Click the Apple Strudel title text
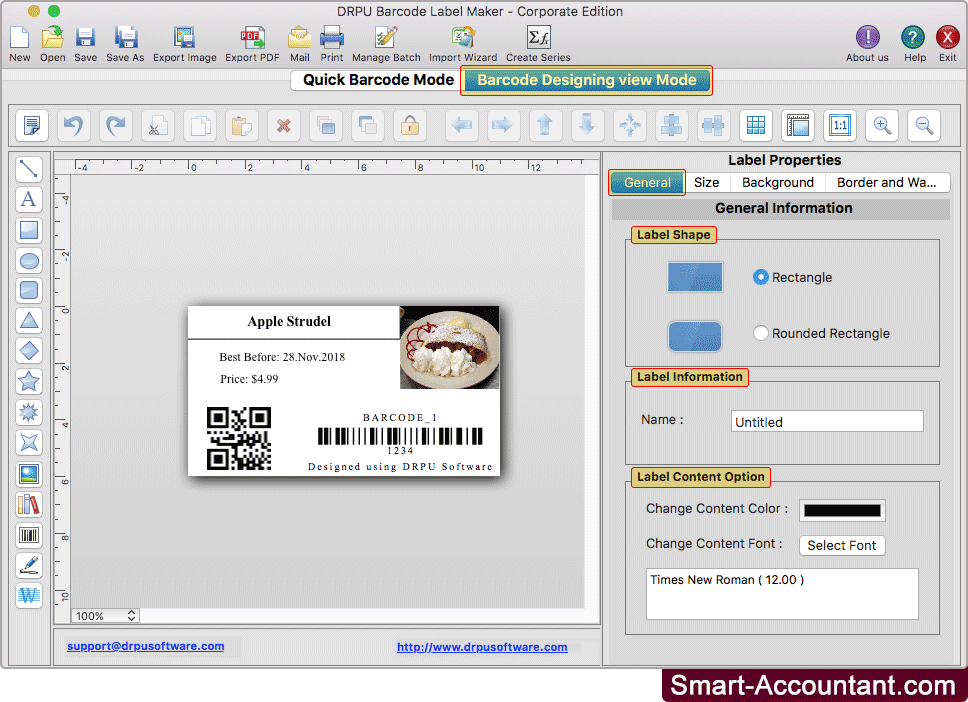The image size is (968, 702). 289,322
